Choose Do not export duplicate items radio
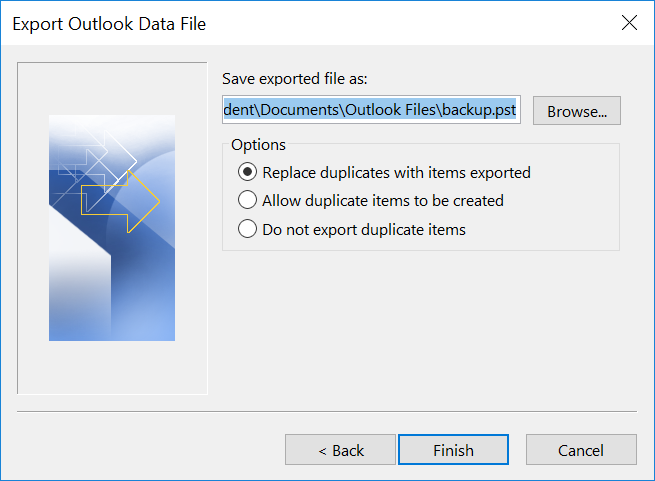The height and width of the screenshot is (481, 655). [247, 229]
